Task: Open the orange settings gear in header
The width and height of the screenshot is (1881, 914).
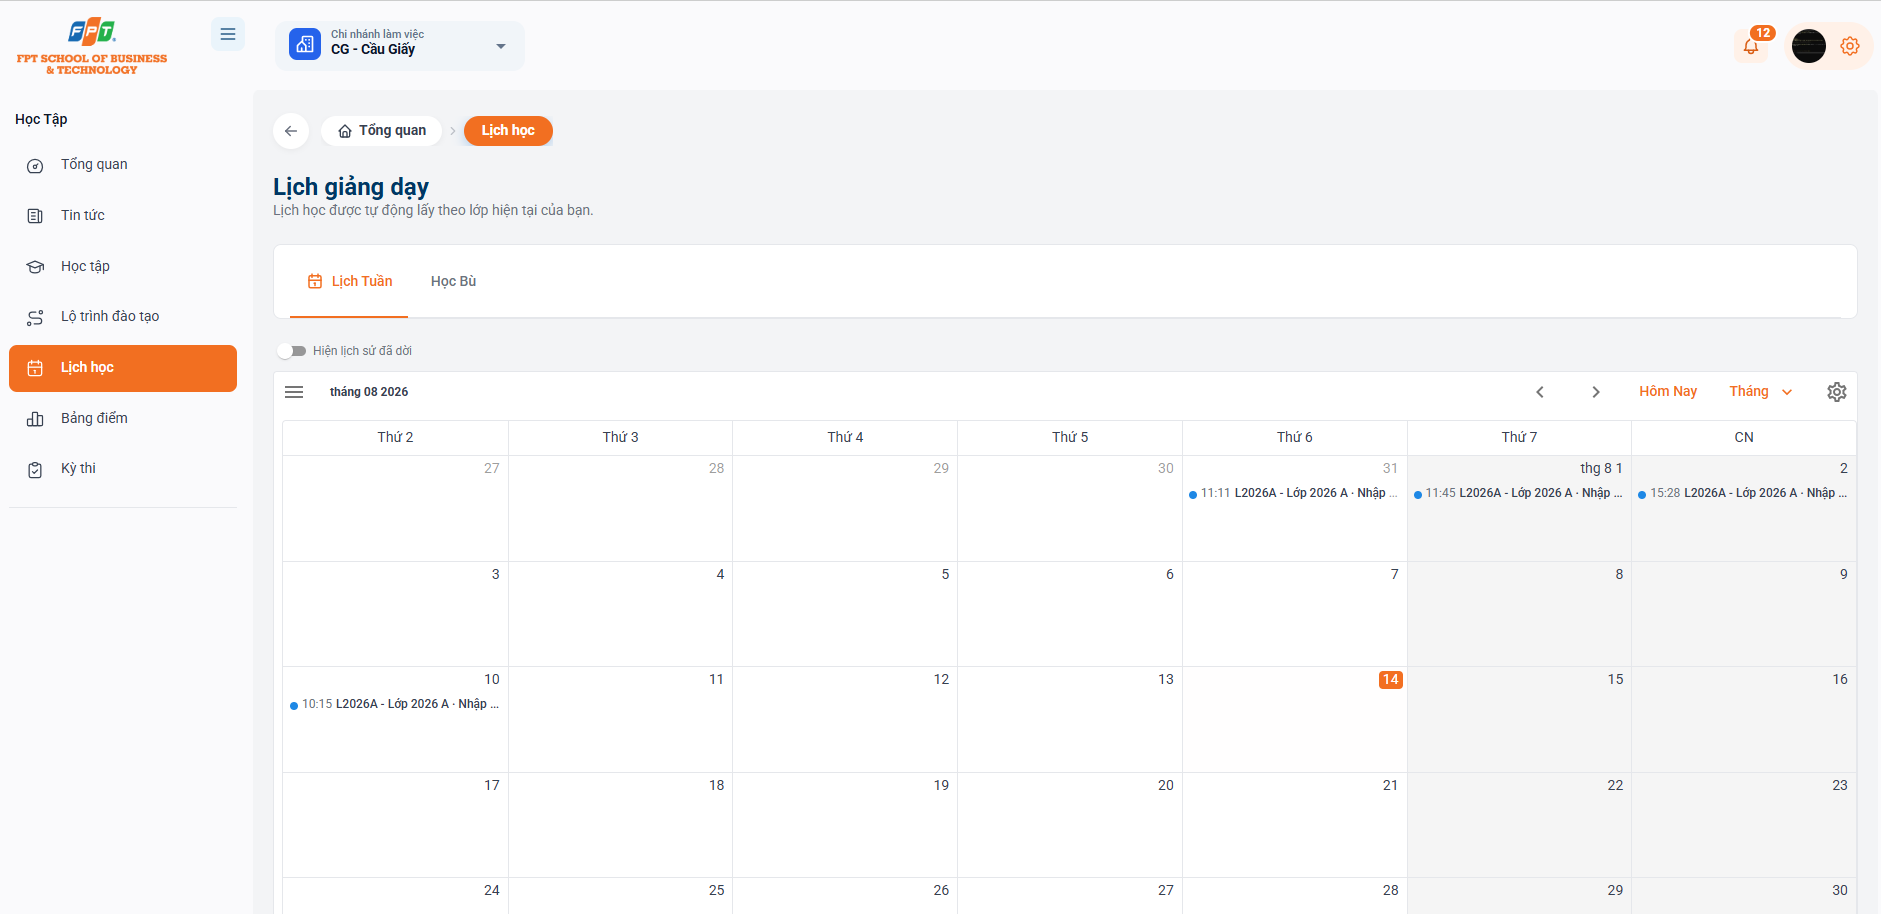Action: 1850,46
